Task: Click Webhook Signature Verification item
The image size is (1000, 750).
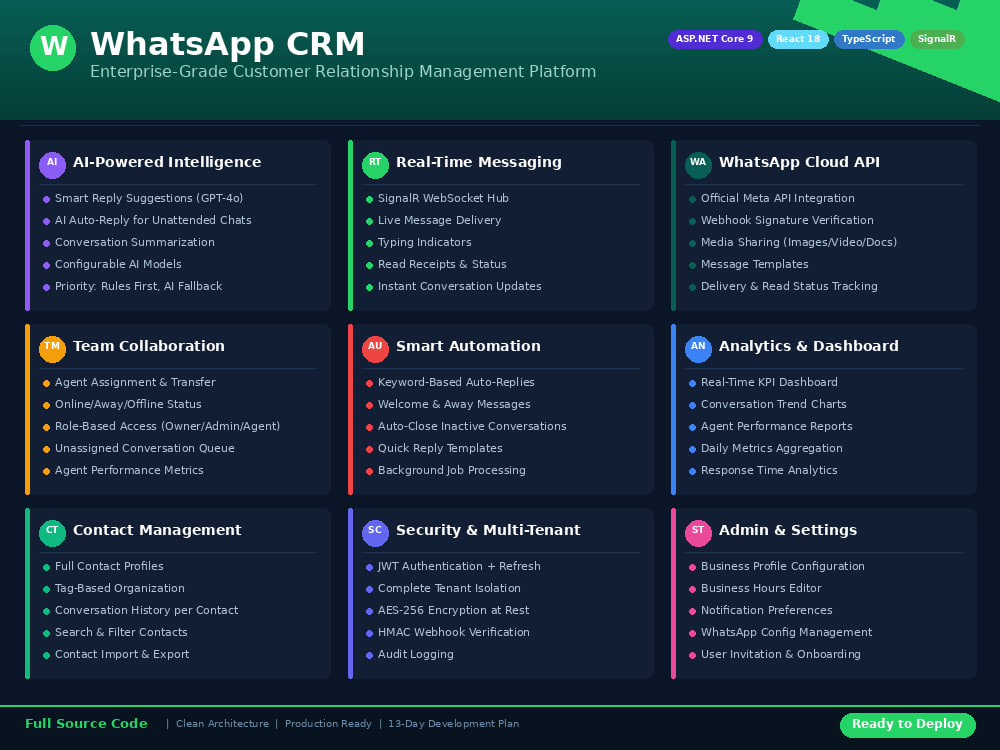Action: pyautogui.click(x=787, y=220)
